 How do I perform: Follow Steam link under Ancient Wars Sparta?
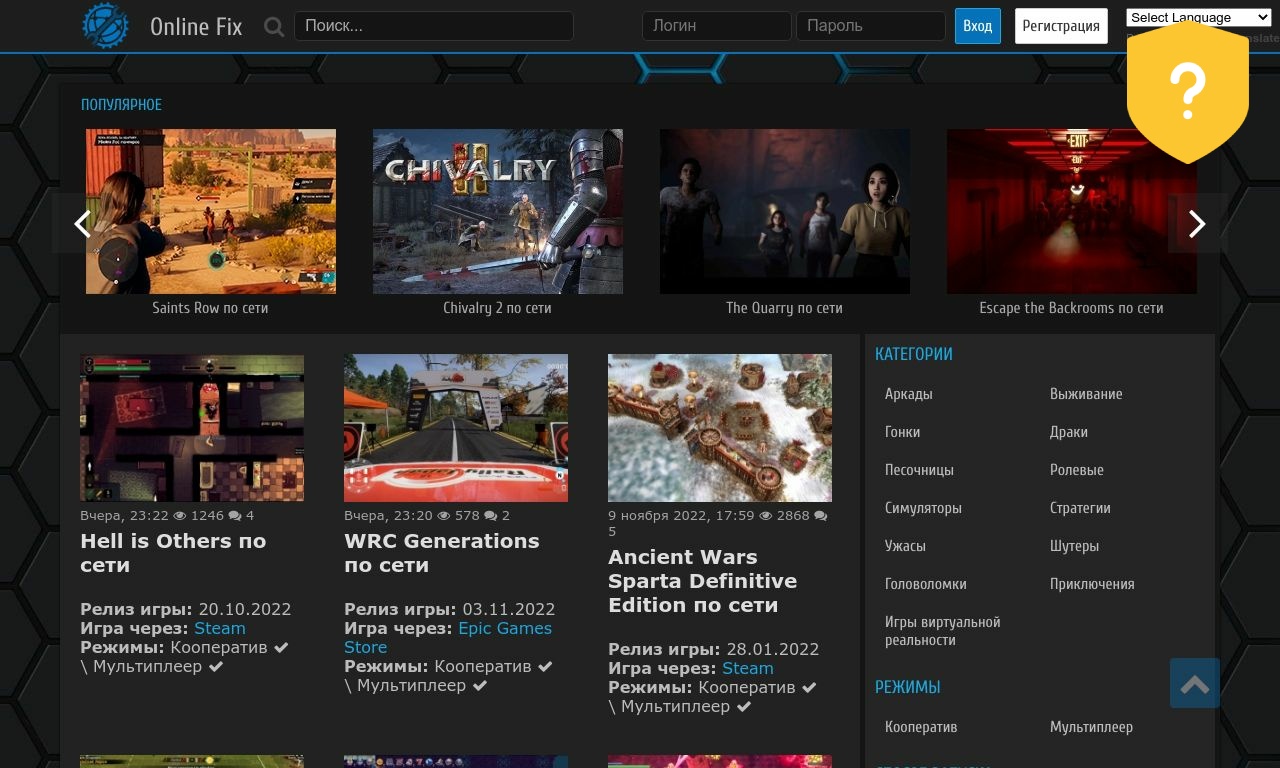tap(748, 668)
